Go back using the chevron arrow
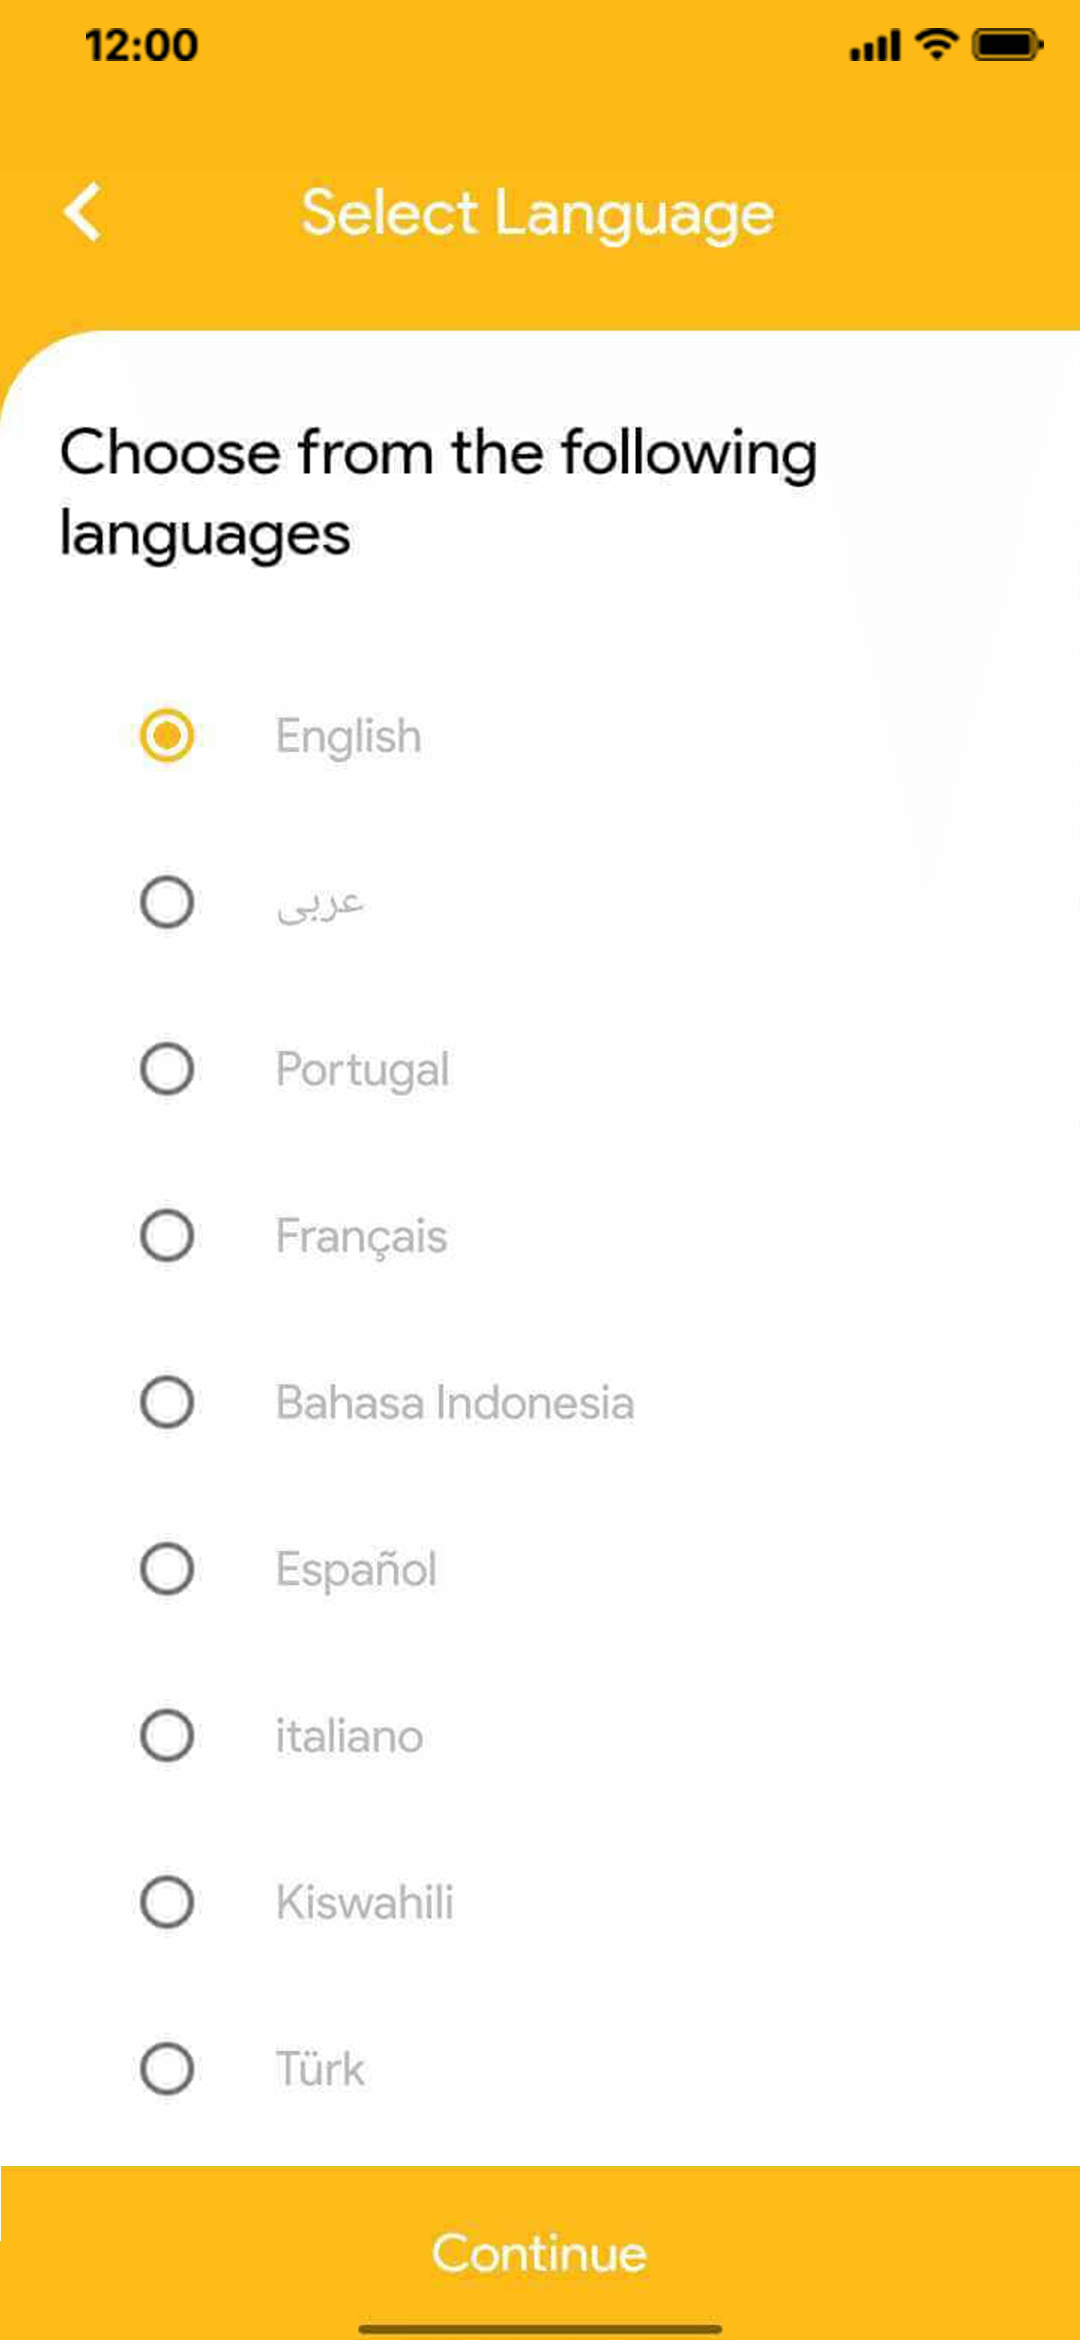Screen dimensions: 1080x2340 [x=81, y=212]
